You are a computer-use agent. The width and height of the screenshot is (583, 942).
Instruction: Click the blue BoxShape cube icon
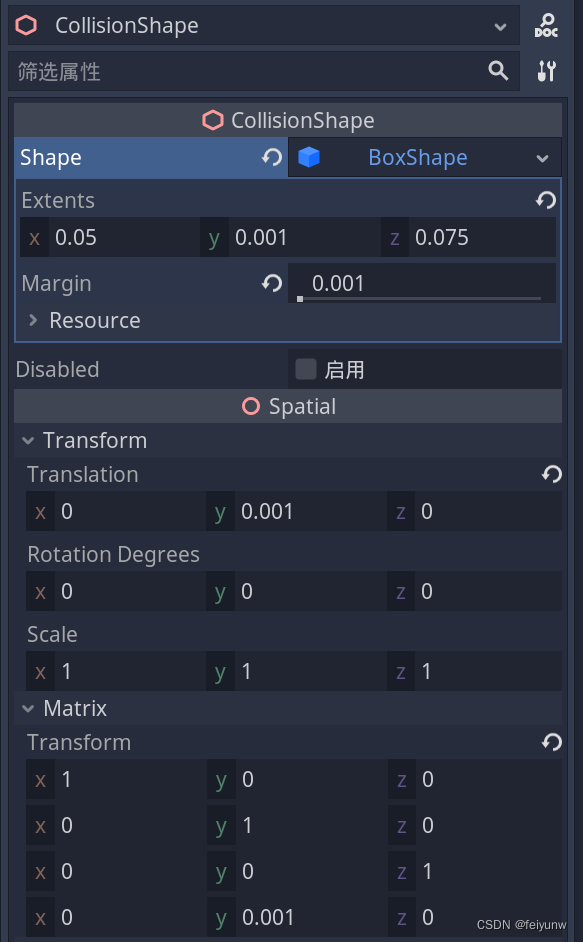click(x=310, y=157)
